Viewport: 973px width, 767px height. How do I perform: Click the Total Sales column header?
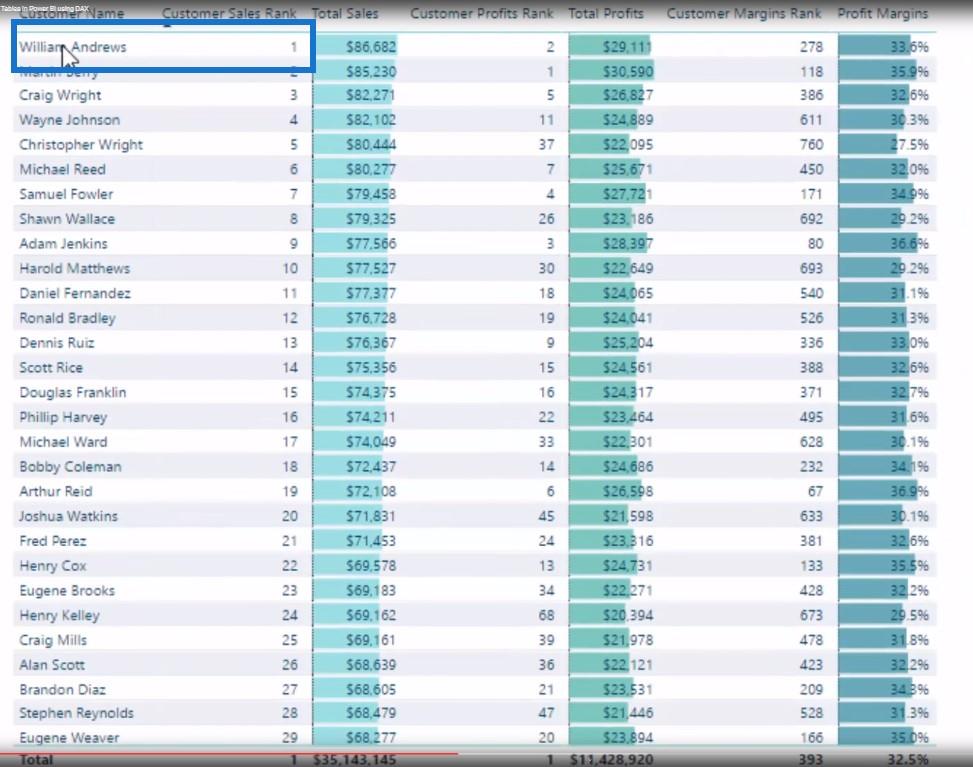point(345,14)
